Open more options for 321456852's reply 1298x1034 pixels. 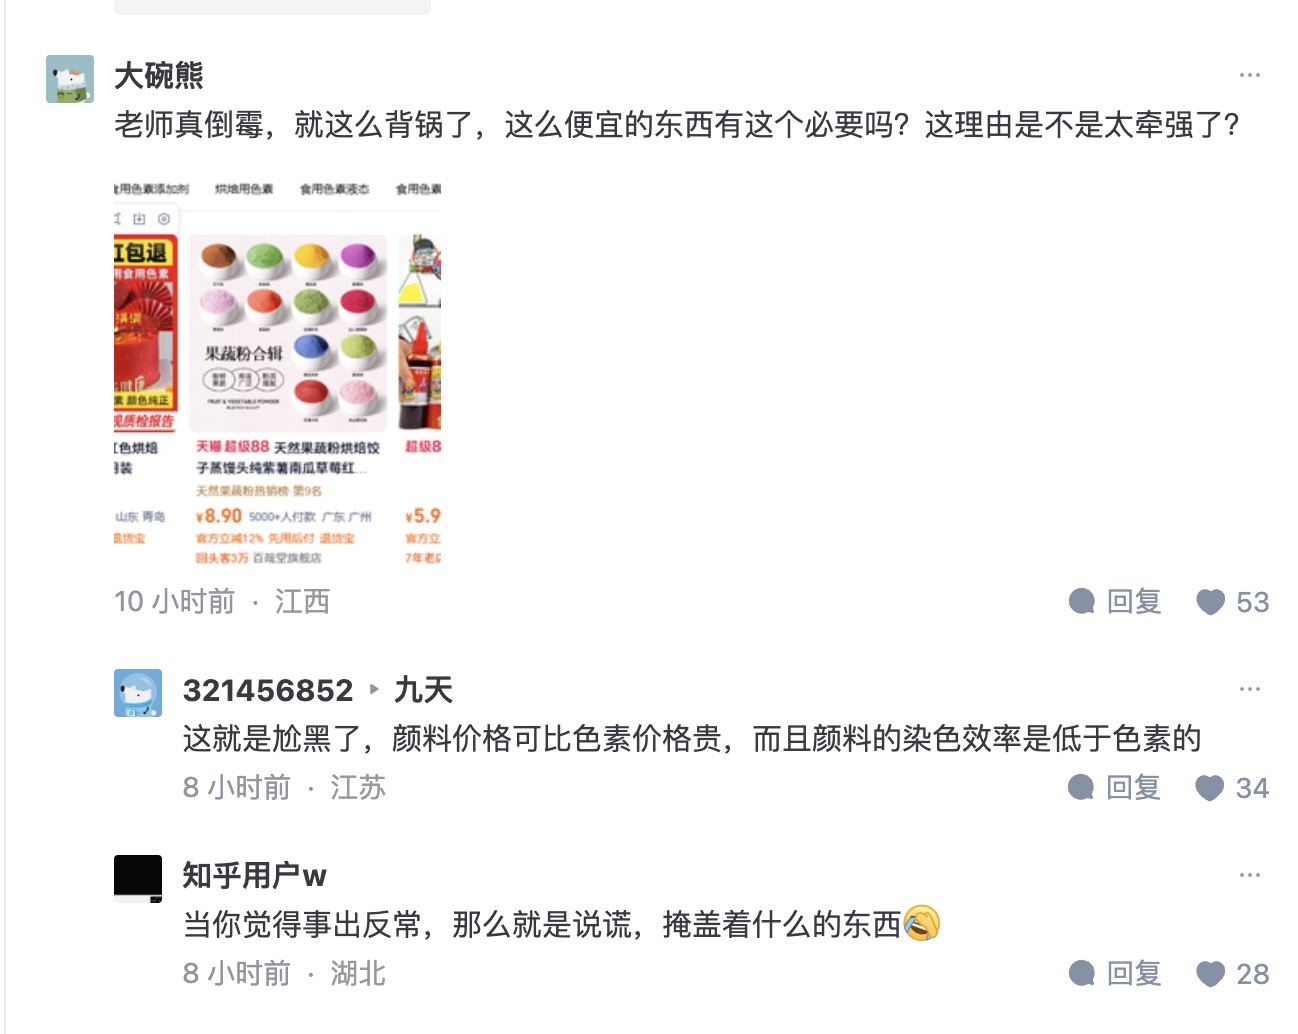(x=1249, y=689)
